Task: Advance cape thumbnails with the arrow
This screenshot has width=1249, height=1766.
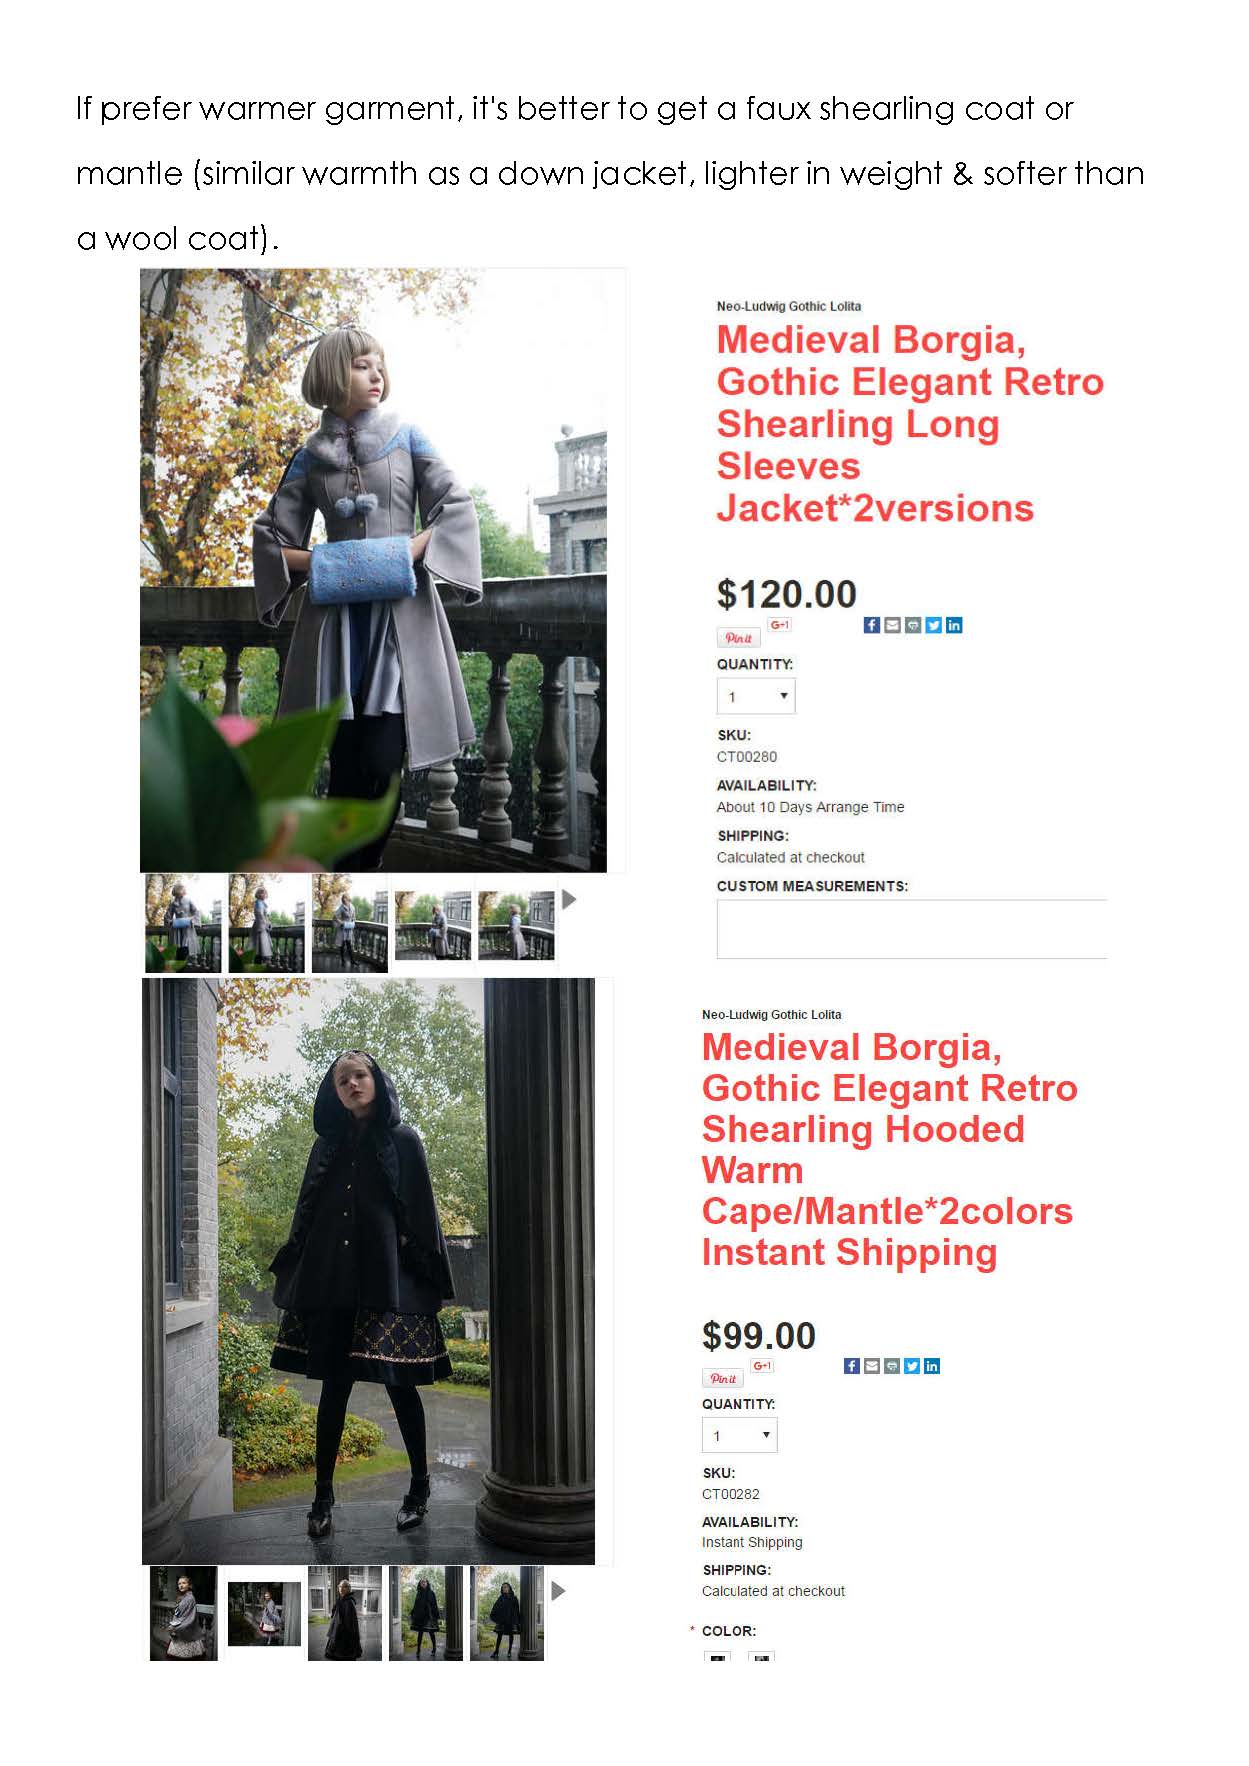Action: tap(559, 1590)
